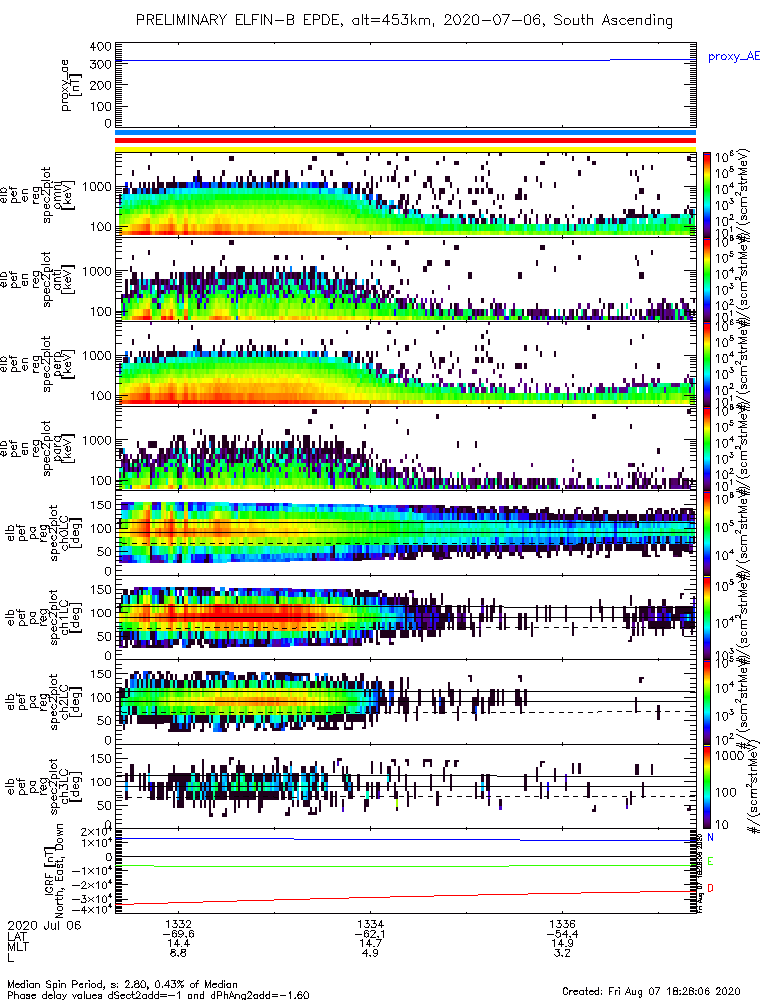Viewport: 775px width, 1000px height.
Task: Click the LAT value -69.6
Action: 178,934
